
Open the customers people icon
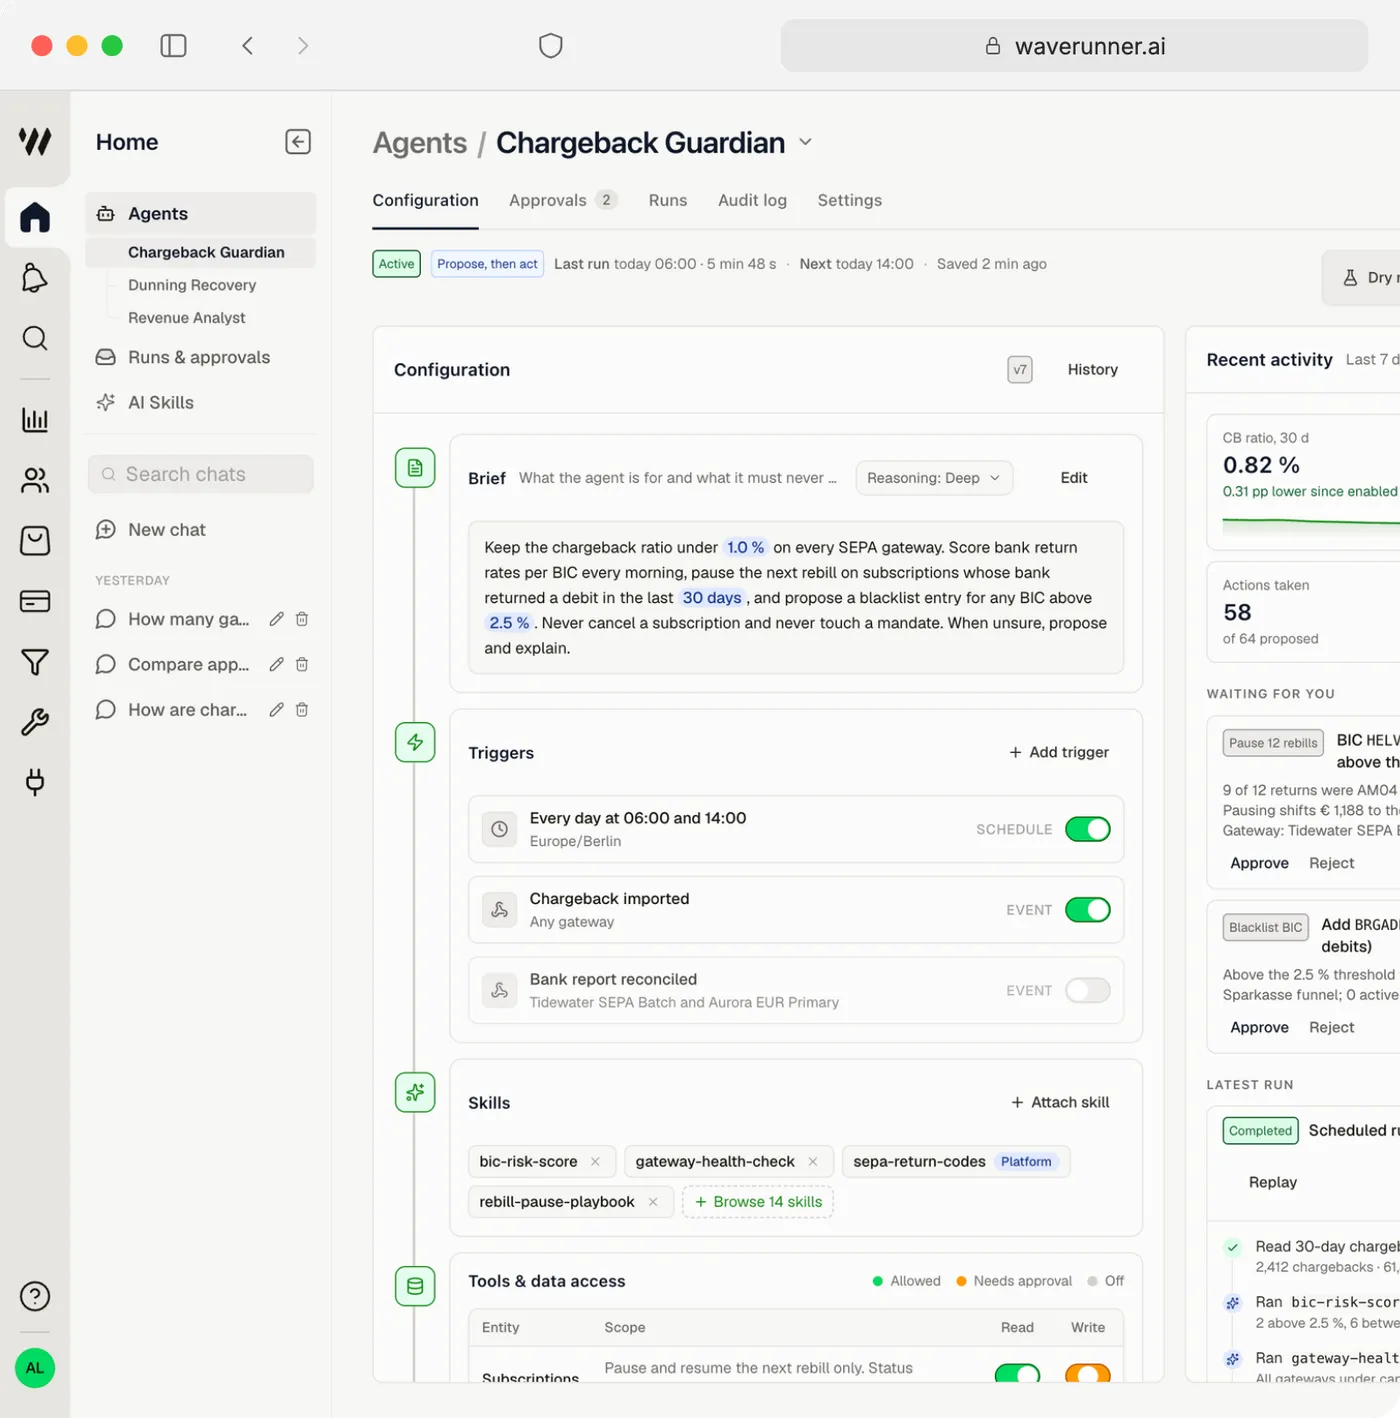click(x=35, y=481)
